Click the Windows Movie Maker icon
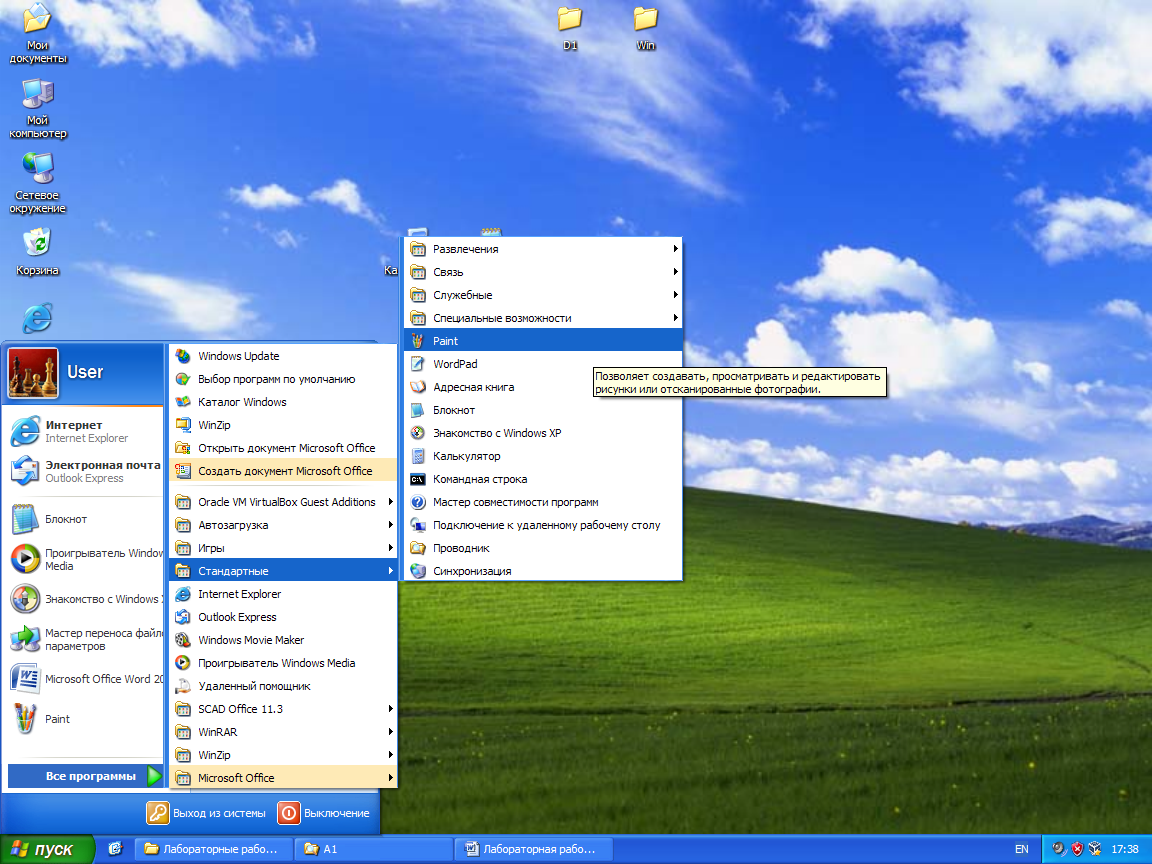The width and height of the screenshot is (1152, 864). [x=183, y=640]
